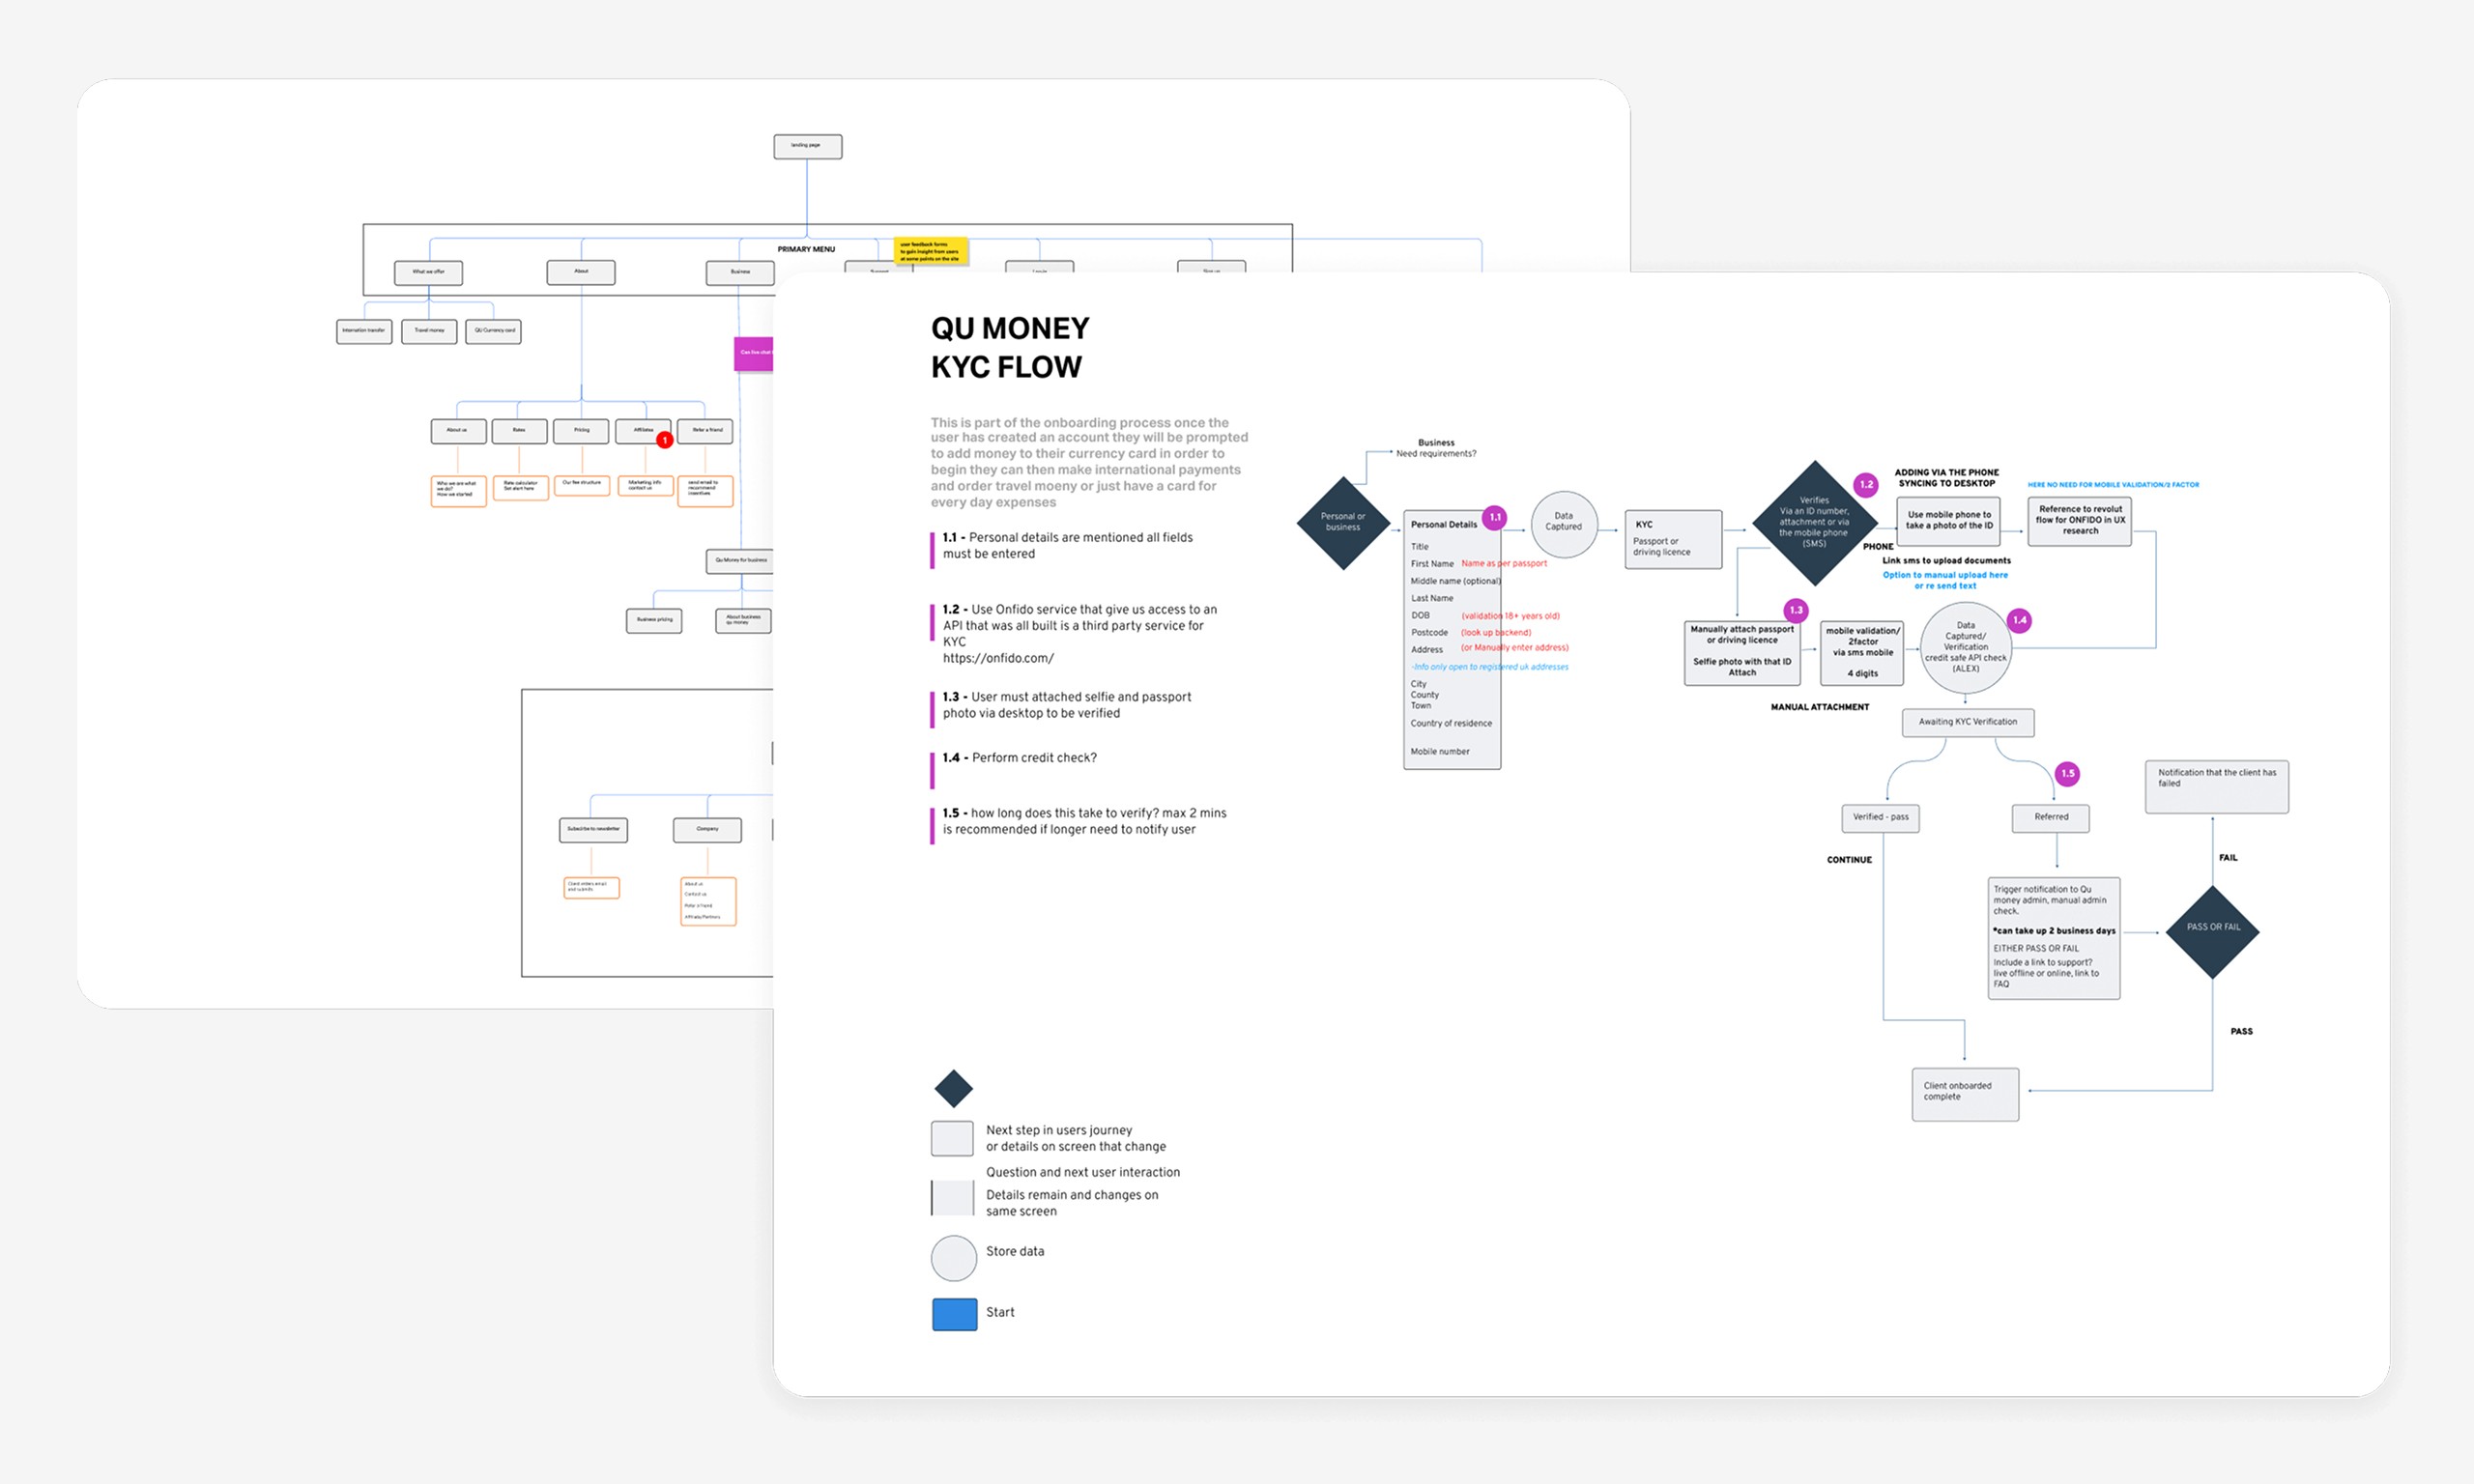Select the 'PASS OR FAIL' decision diamond
Image resolution: width=2474 pixels, height=1484 pixels.
[2212, 929]
